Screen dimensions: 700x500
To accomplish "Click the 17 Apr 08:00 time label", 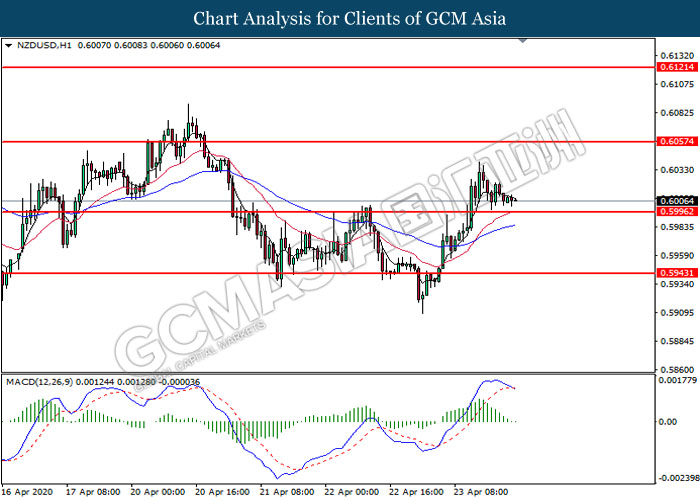I will pyautogui.click(x=93, y=492).
